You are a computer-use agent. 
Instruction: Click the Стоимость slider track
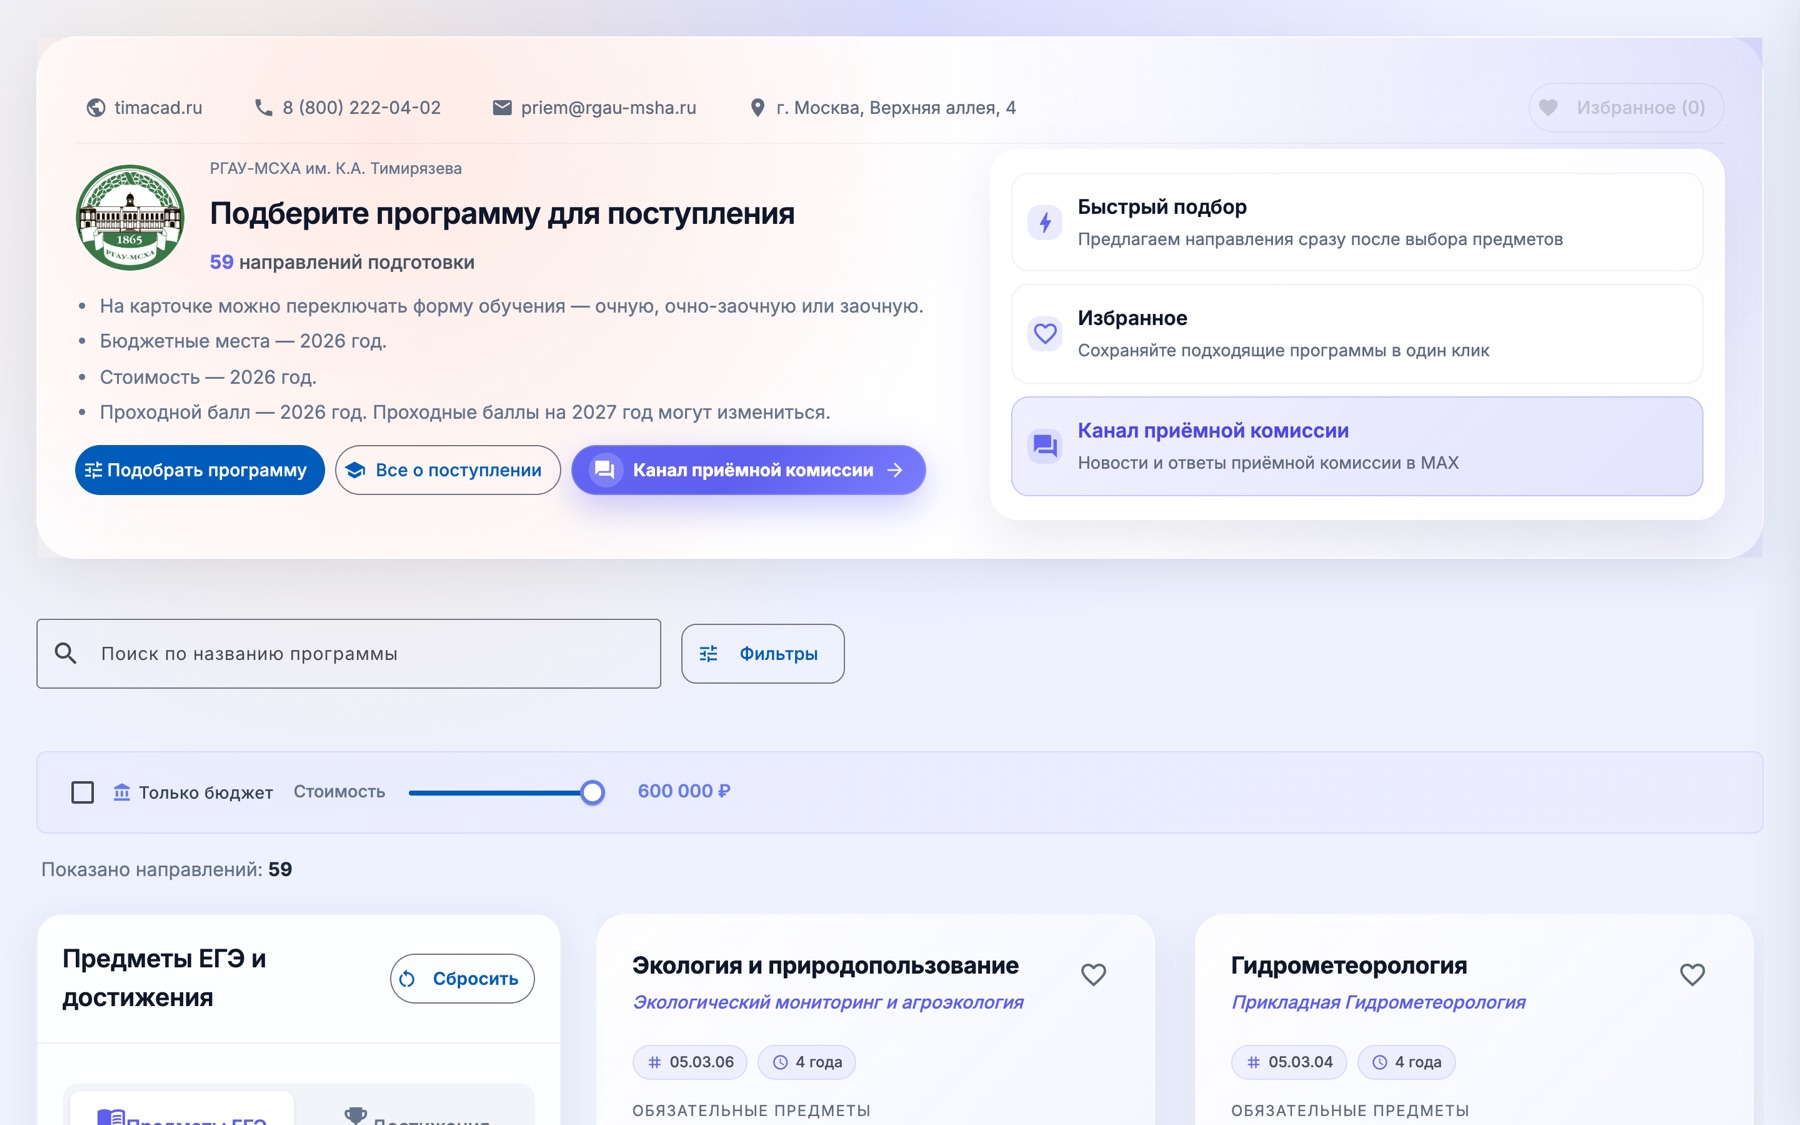pos(500,792)
